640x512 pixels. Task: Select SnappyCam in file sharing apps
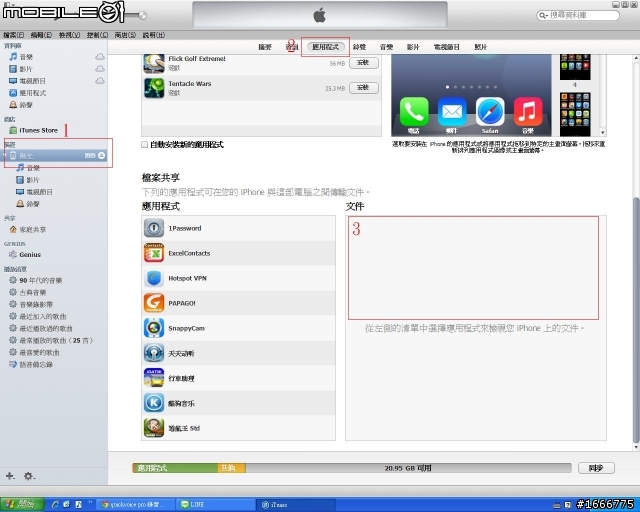tap(238, 328)
